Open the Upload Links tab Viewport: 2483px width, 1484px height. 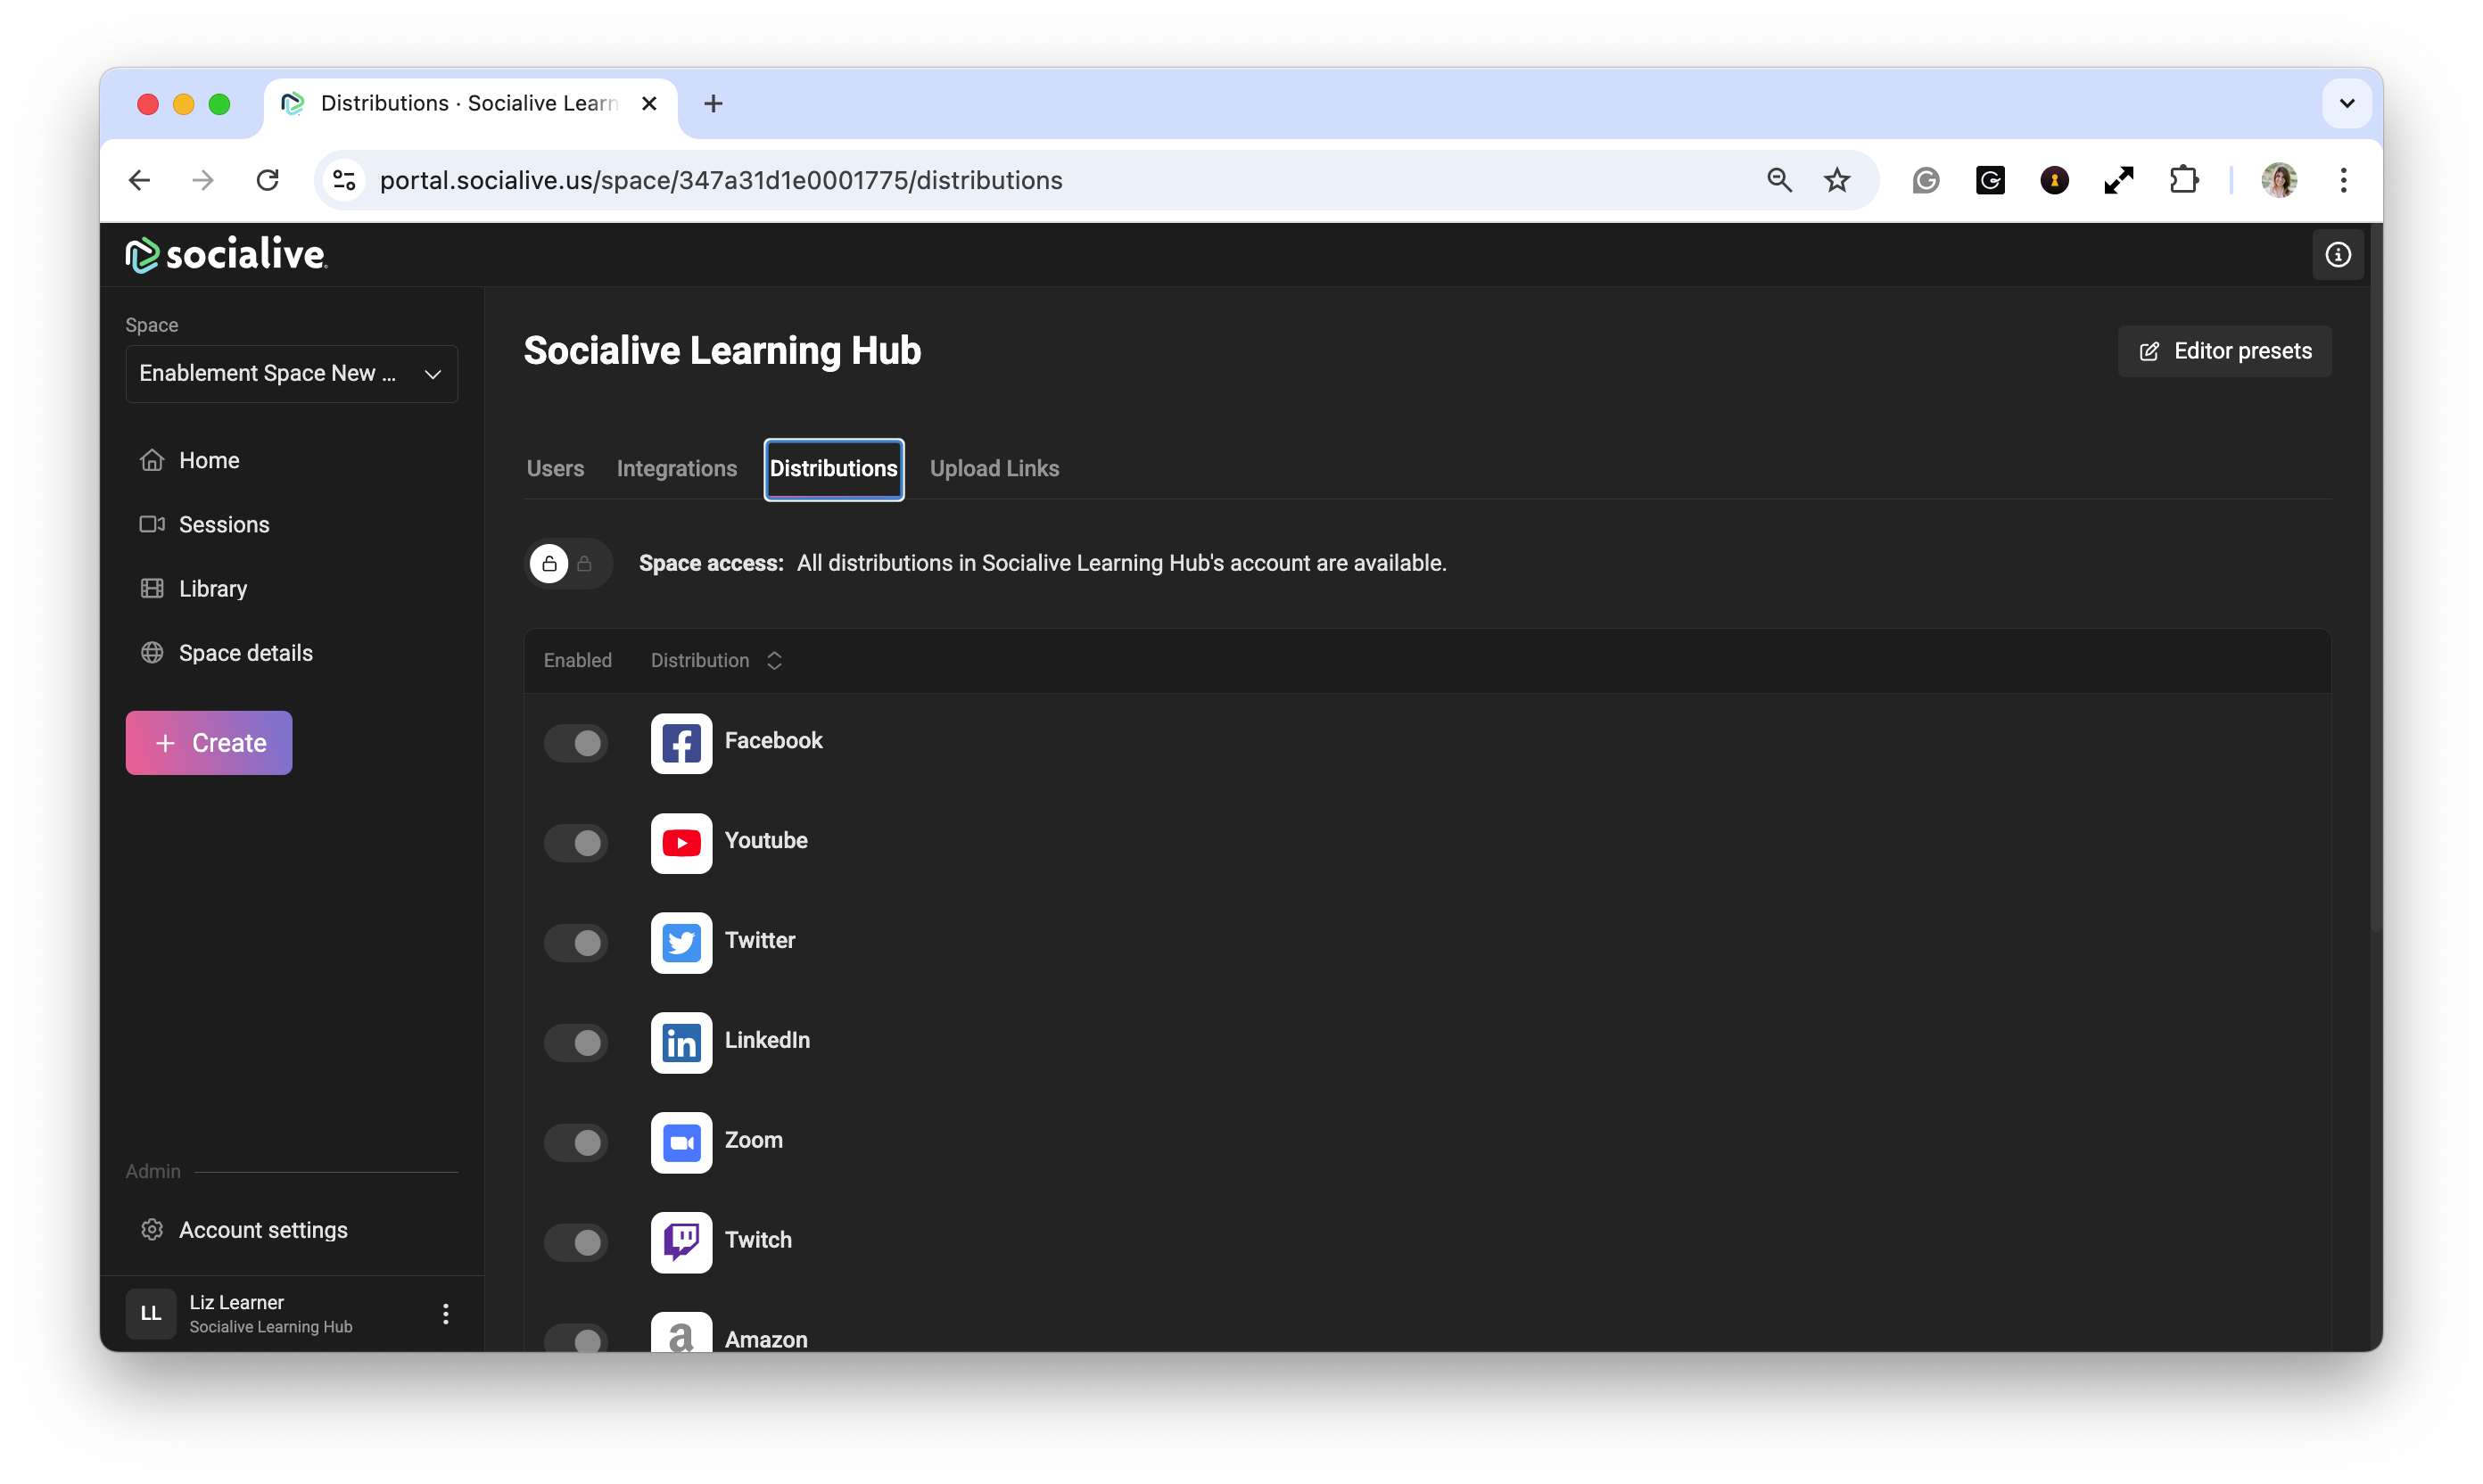click(x=994, y=469)
